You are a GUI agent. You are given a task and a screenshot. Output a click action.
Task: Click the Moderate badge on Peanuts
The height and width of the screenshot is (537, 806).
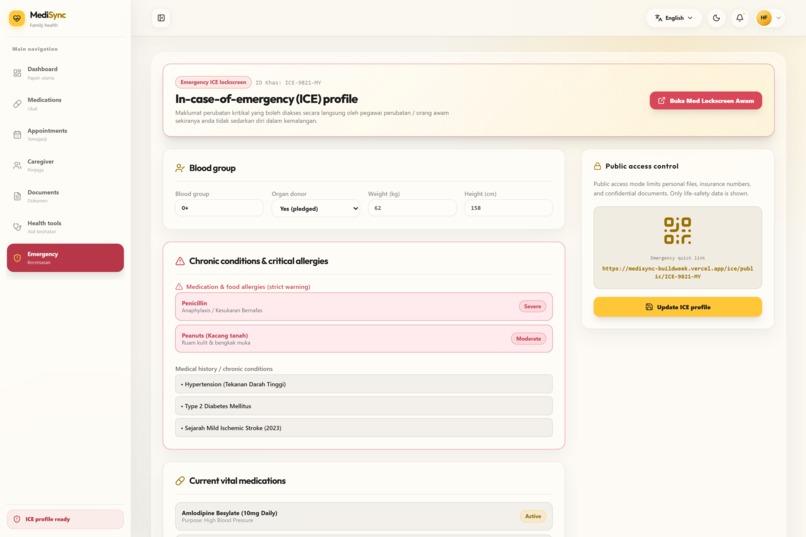coord(528,339)
